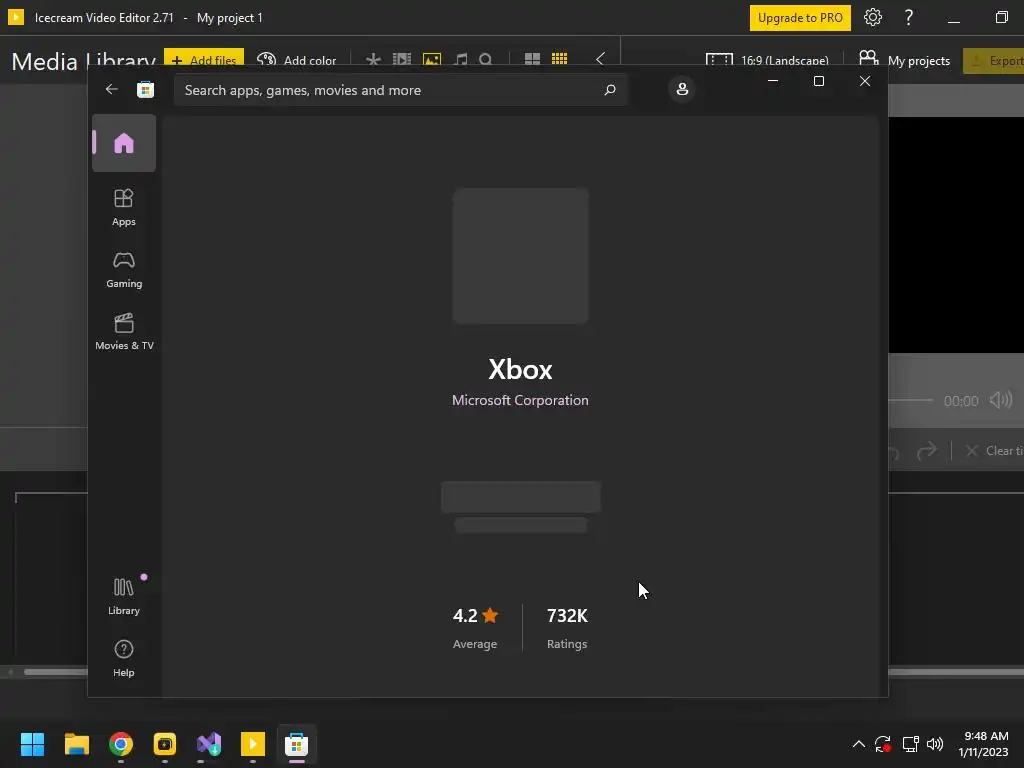1024x768 pixels.
Task: Open the Windows Start menu
Action: click(32, 744)
